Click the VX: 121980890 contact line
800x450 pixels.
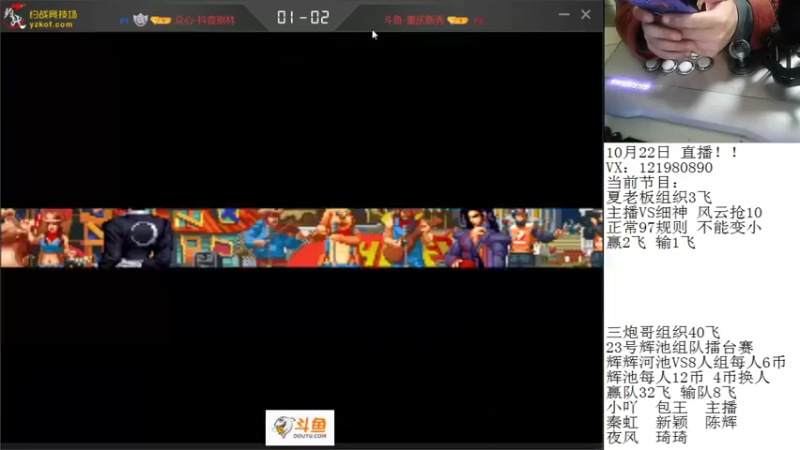point(659,167)
